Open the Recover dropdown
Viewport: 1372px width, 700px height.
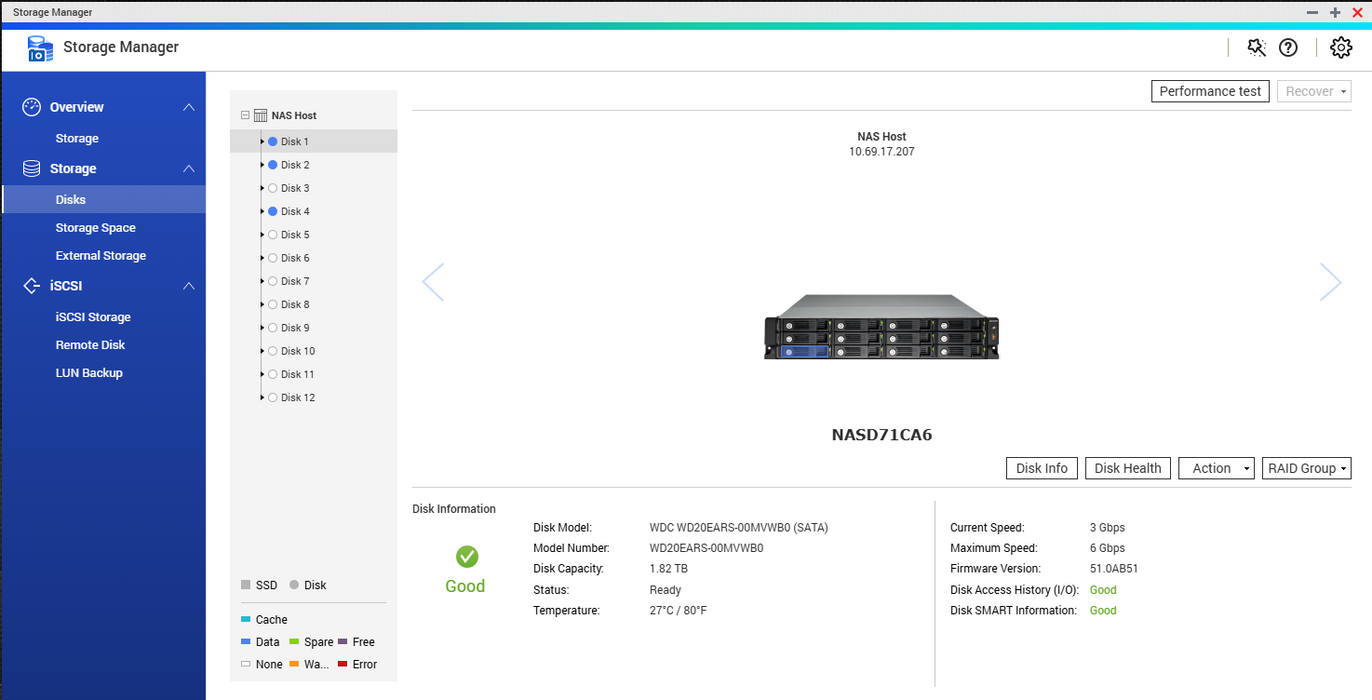[1314, 91]
